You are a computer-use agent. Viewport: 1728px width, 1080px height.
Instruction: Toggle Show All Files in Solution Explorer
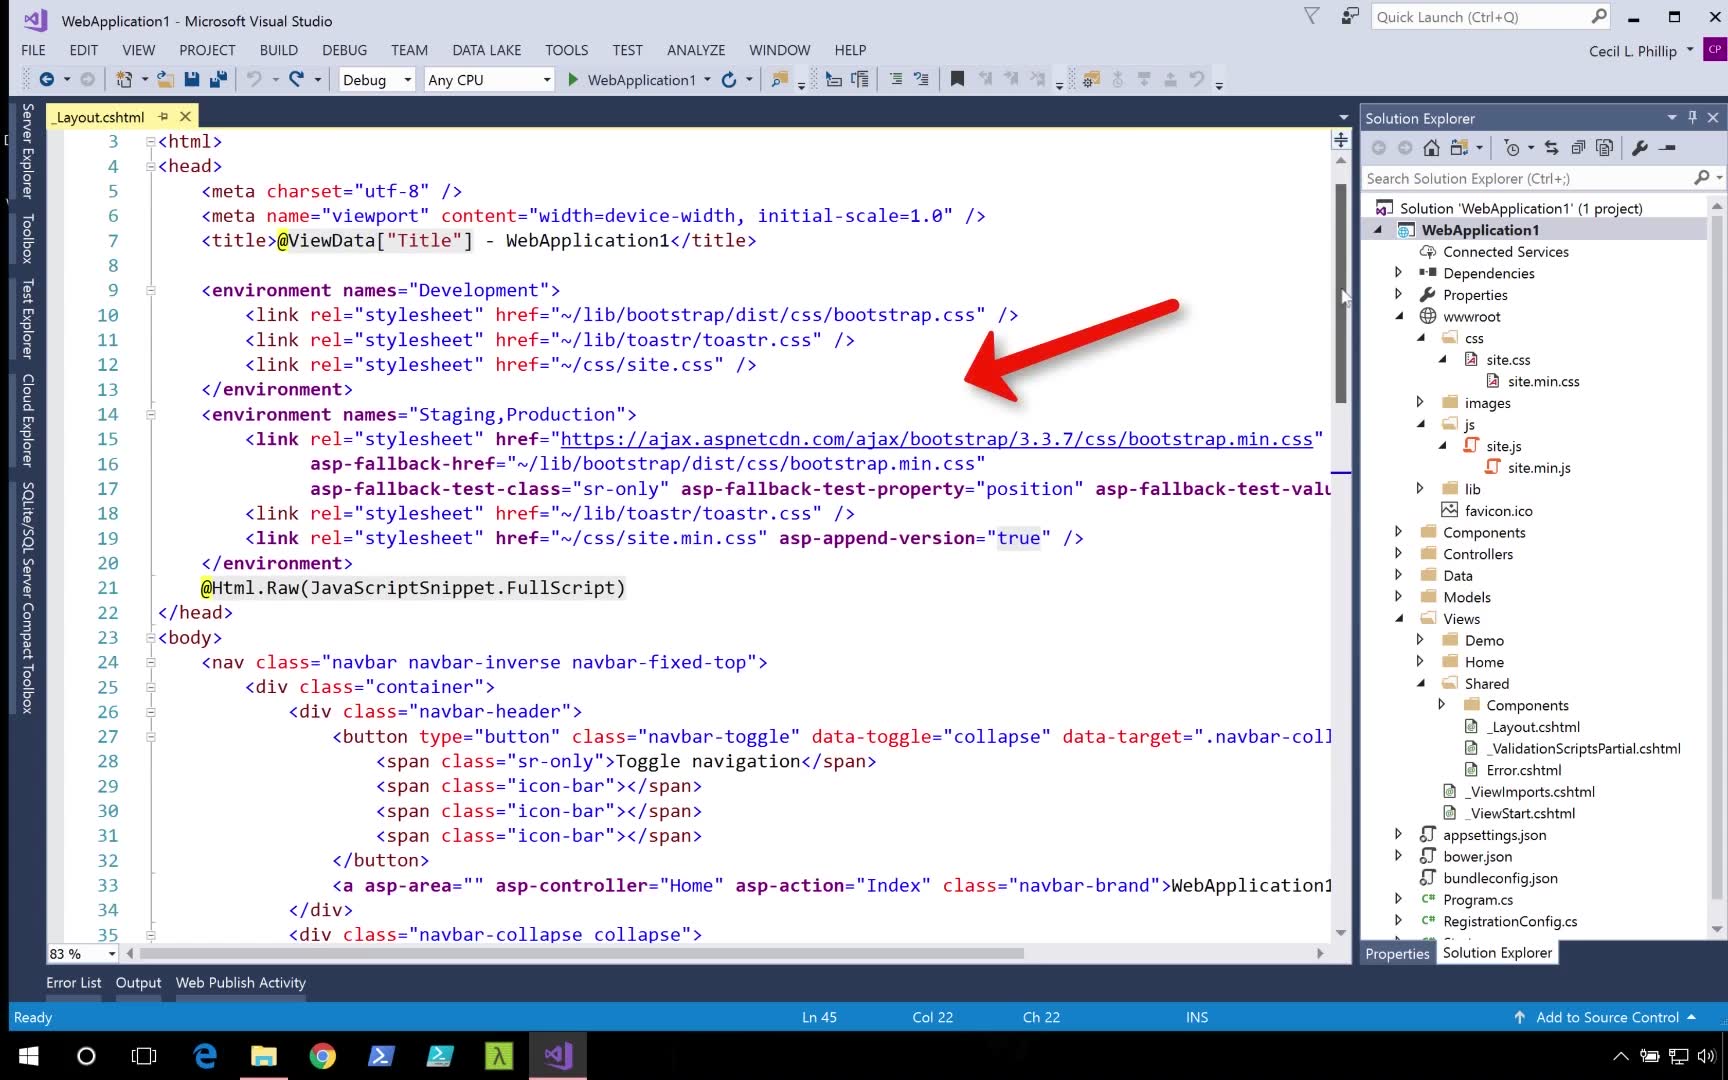click(x=1605, y=148)
